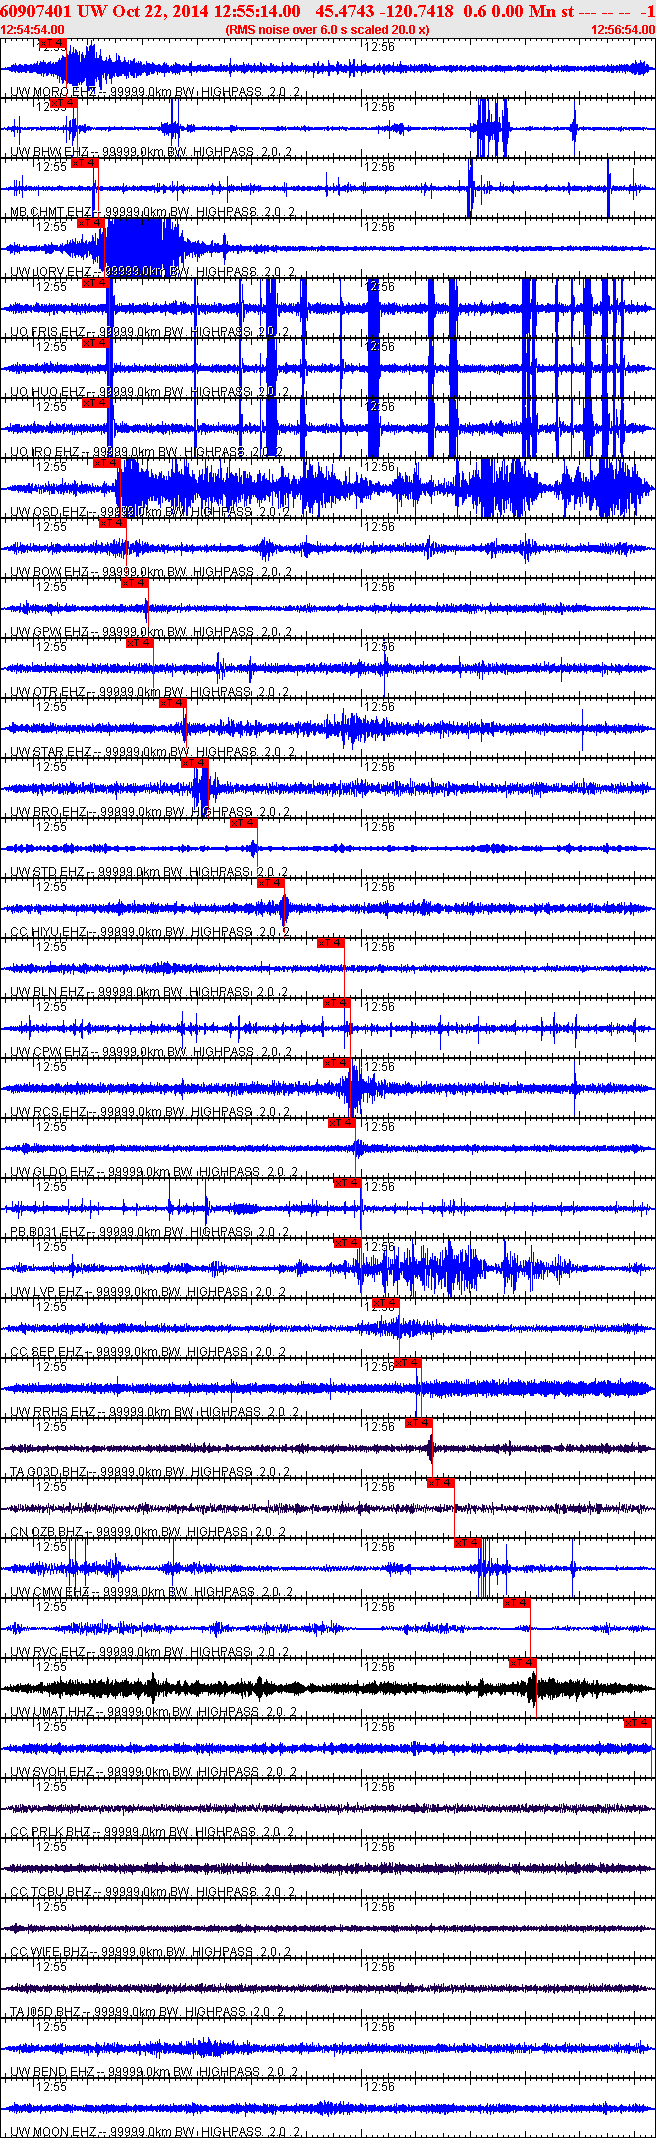Screen dimensions: 656x2138
Task: Click the 12:56:54.00 end time label
Action: click(622, 30)
